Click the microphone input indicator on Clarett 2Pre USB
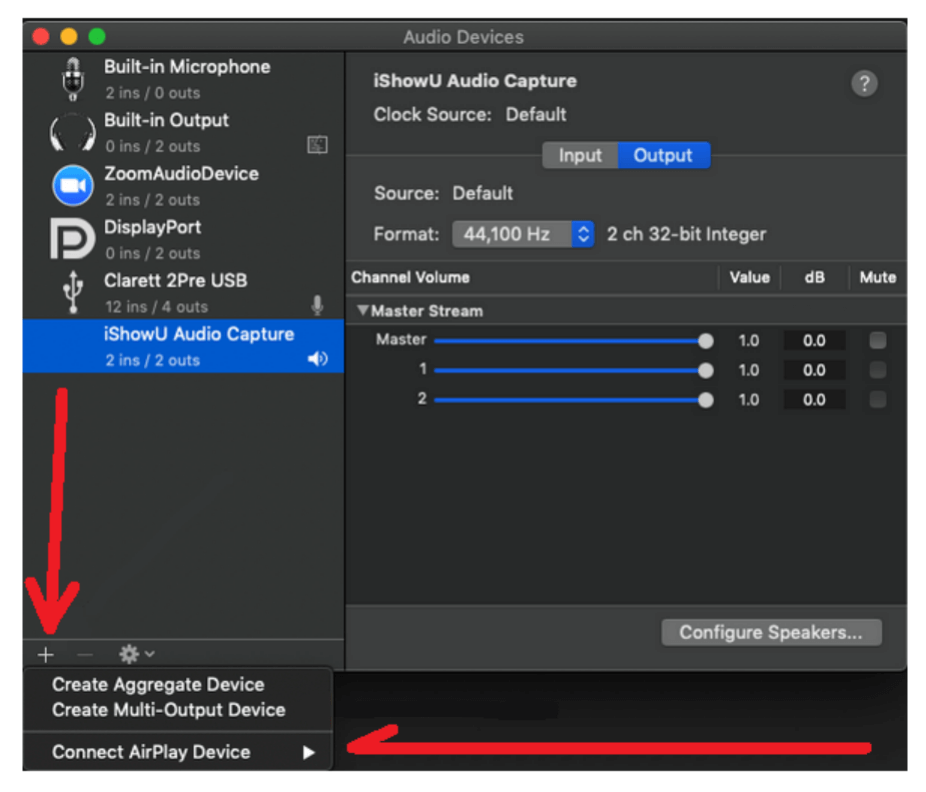The image size is (926, 792). coord(317,305)
